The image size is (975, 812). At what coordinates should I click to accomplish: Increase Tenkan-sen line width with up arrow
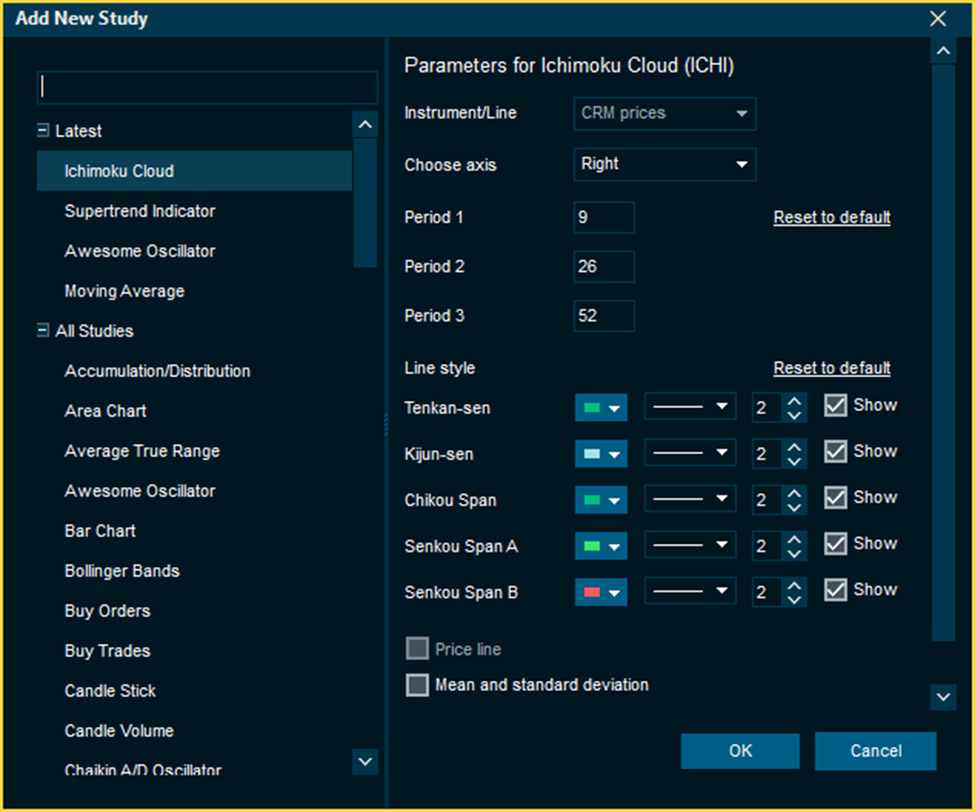pos(794,400)
